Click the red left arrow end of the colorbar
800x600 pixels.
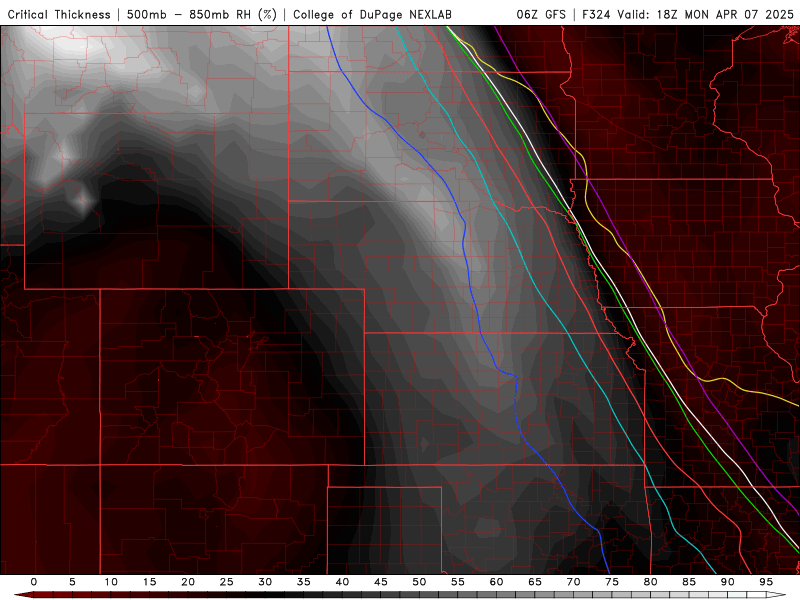[x=23, y=595]
